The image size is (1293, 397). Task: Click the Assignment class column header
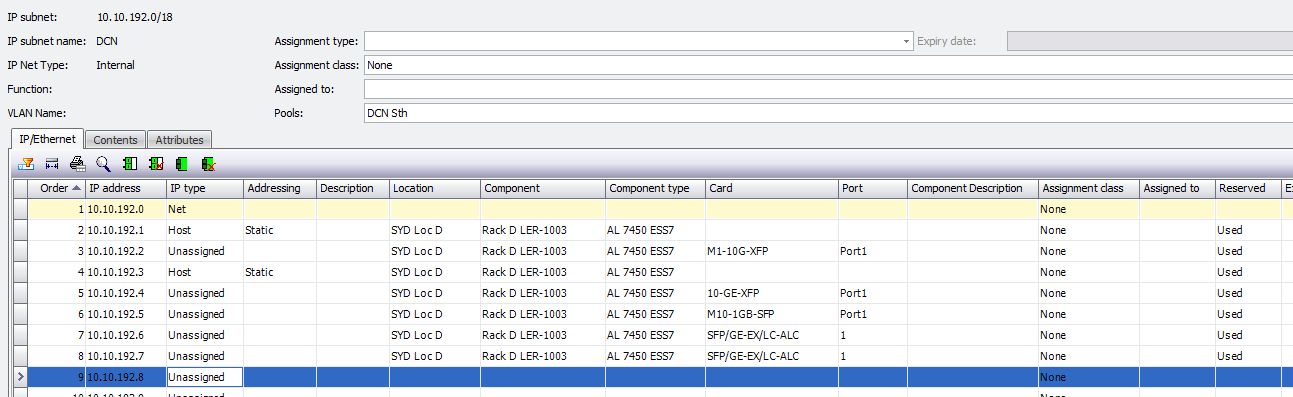pos(1089,188)
